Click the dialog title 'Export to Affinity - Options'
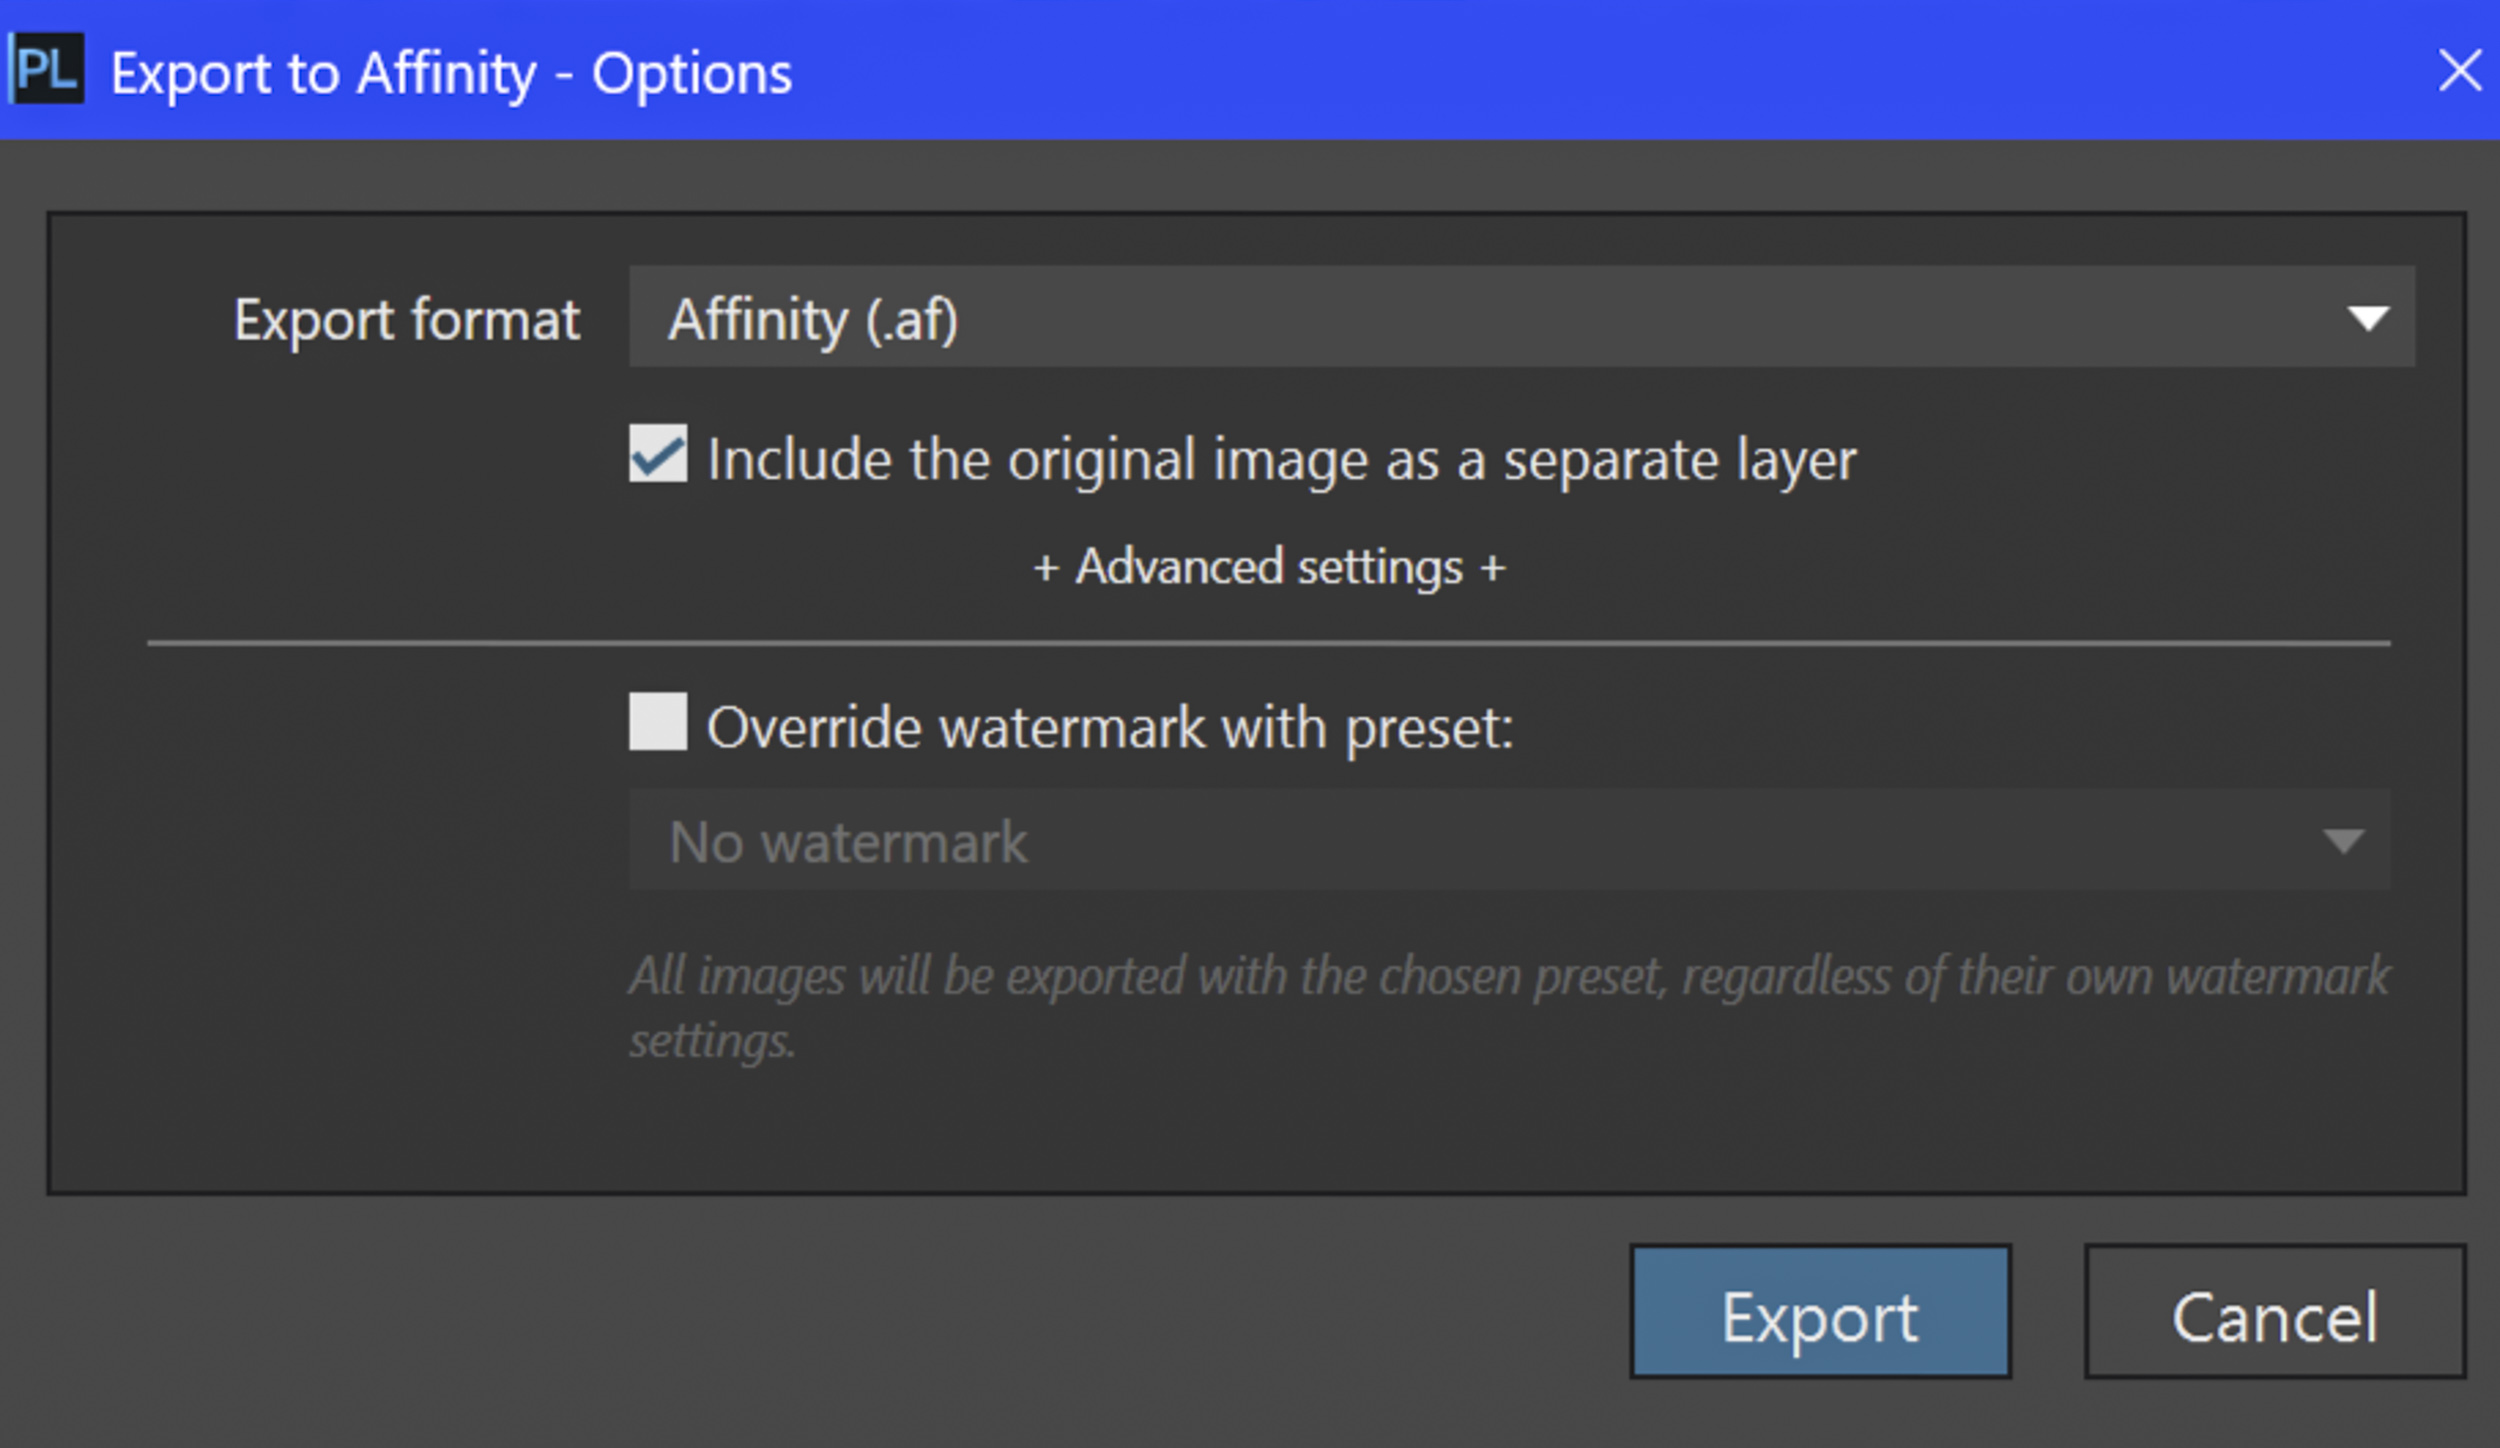 tap(451, 74)
